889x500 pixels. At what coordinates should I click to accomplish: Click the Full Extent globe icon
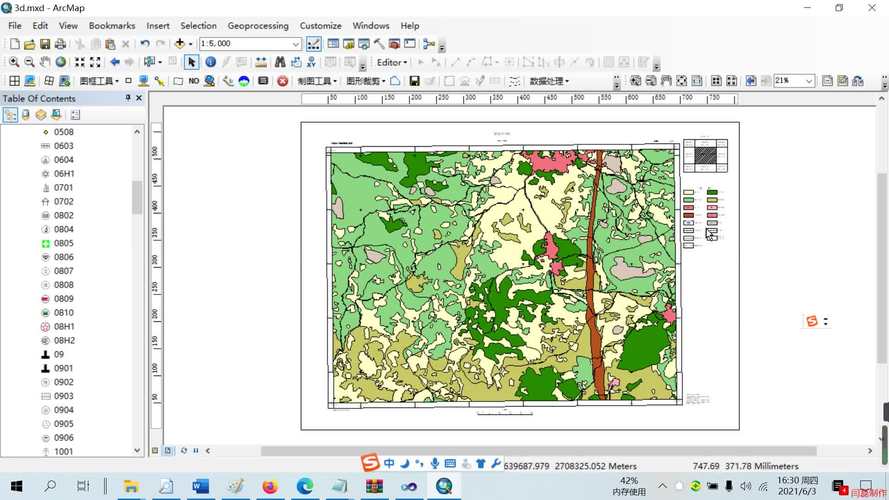pyautogui.click(x=62, y=62)
